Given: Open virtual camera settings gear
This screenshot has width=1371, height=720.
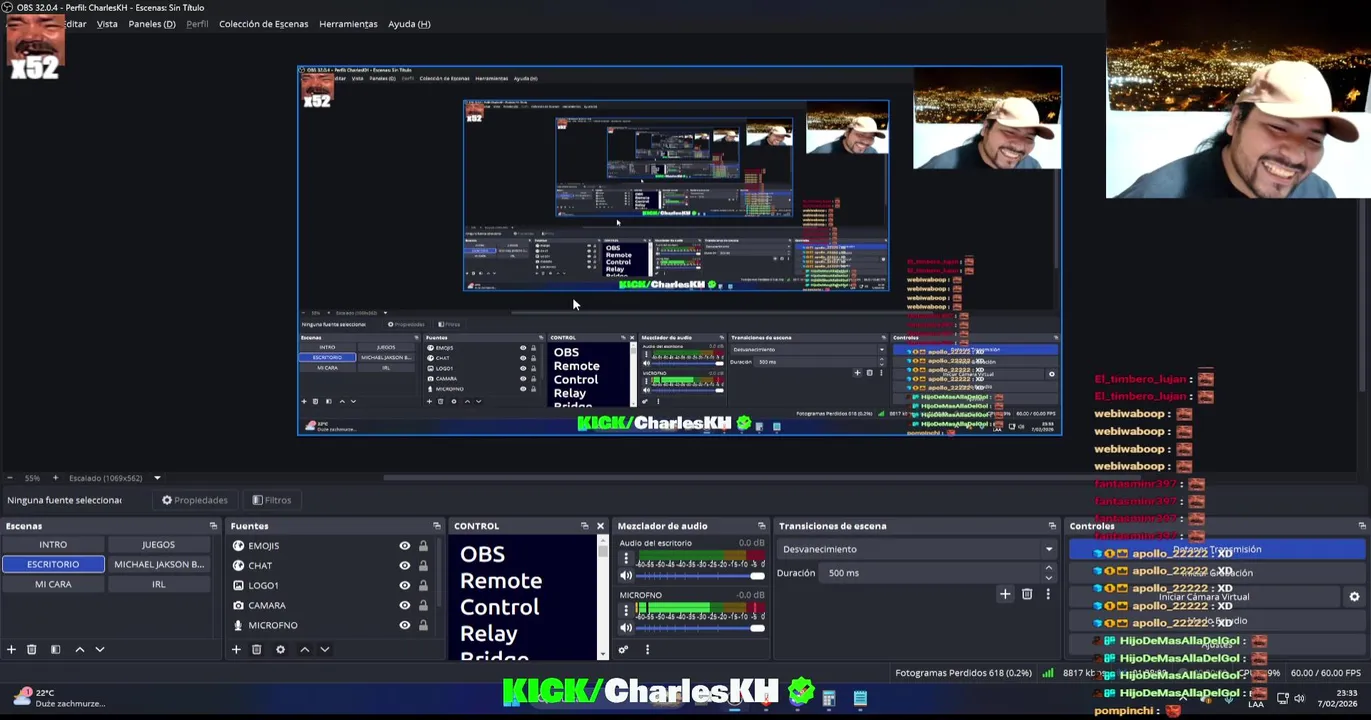Looking at the screenshot, I should (x=1354, y=597).
